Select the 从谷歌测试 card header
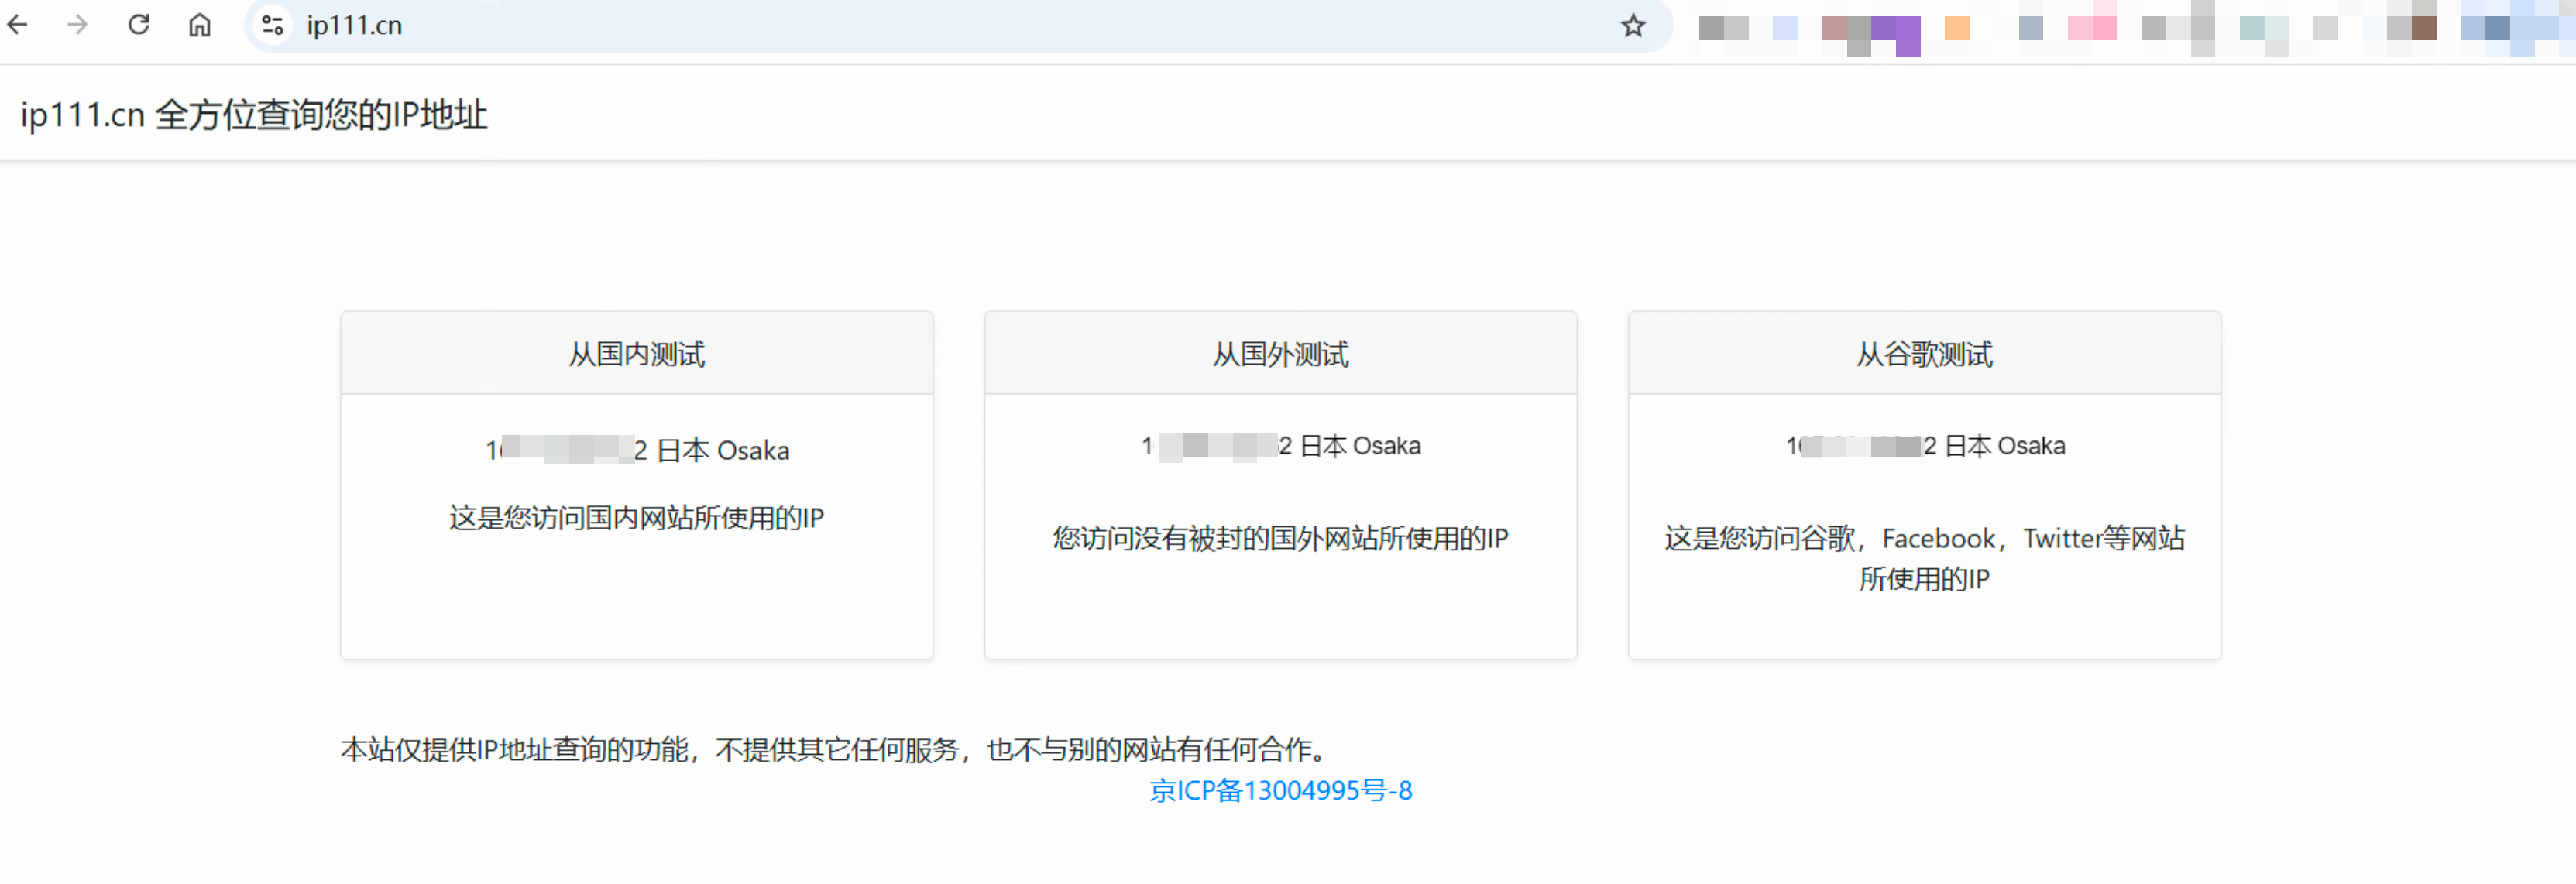Screen dimensions: 2576x884 coord(1924,354)
